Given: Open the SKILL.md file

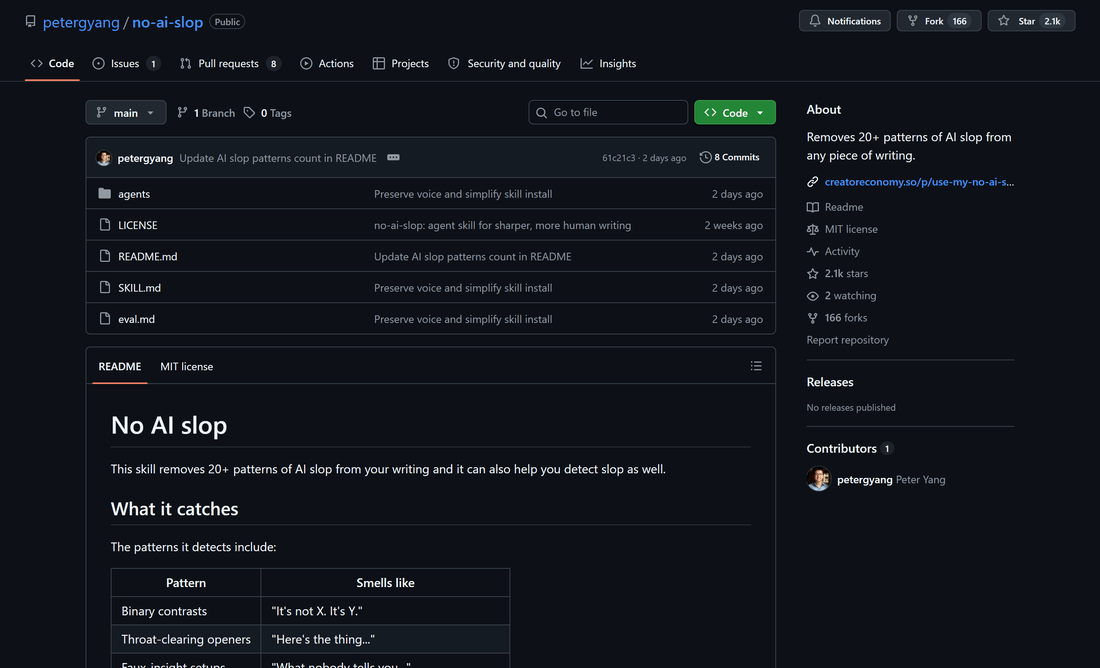Looking at the screenshot, I should click(140, 288).
